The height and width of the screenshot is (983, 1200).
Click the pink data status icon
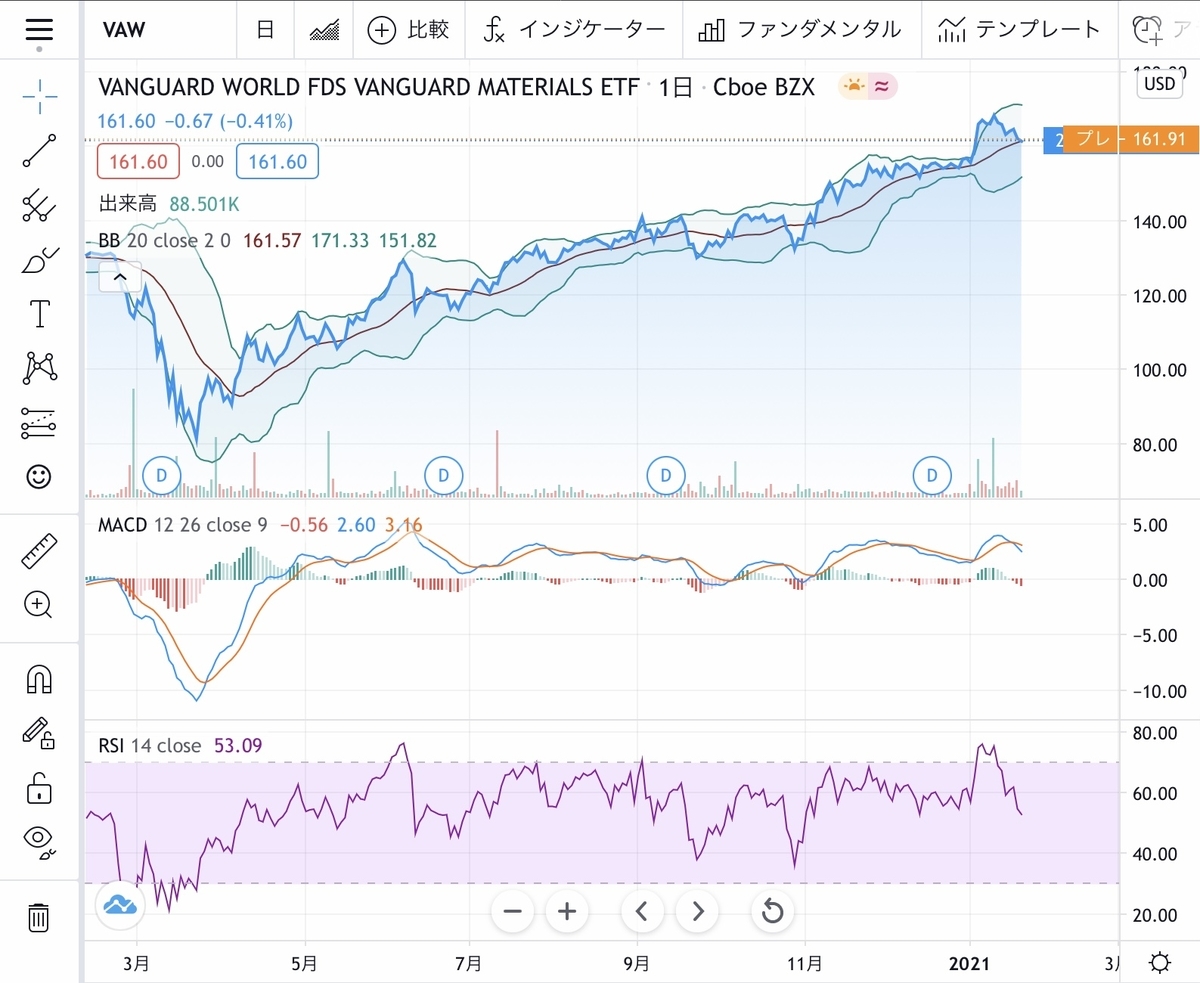coord(882,87)
